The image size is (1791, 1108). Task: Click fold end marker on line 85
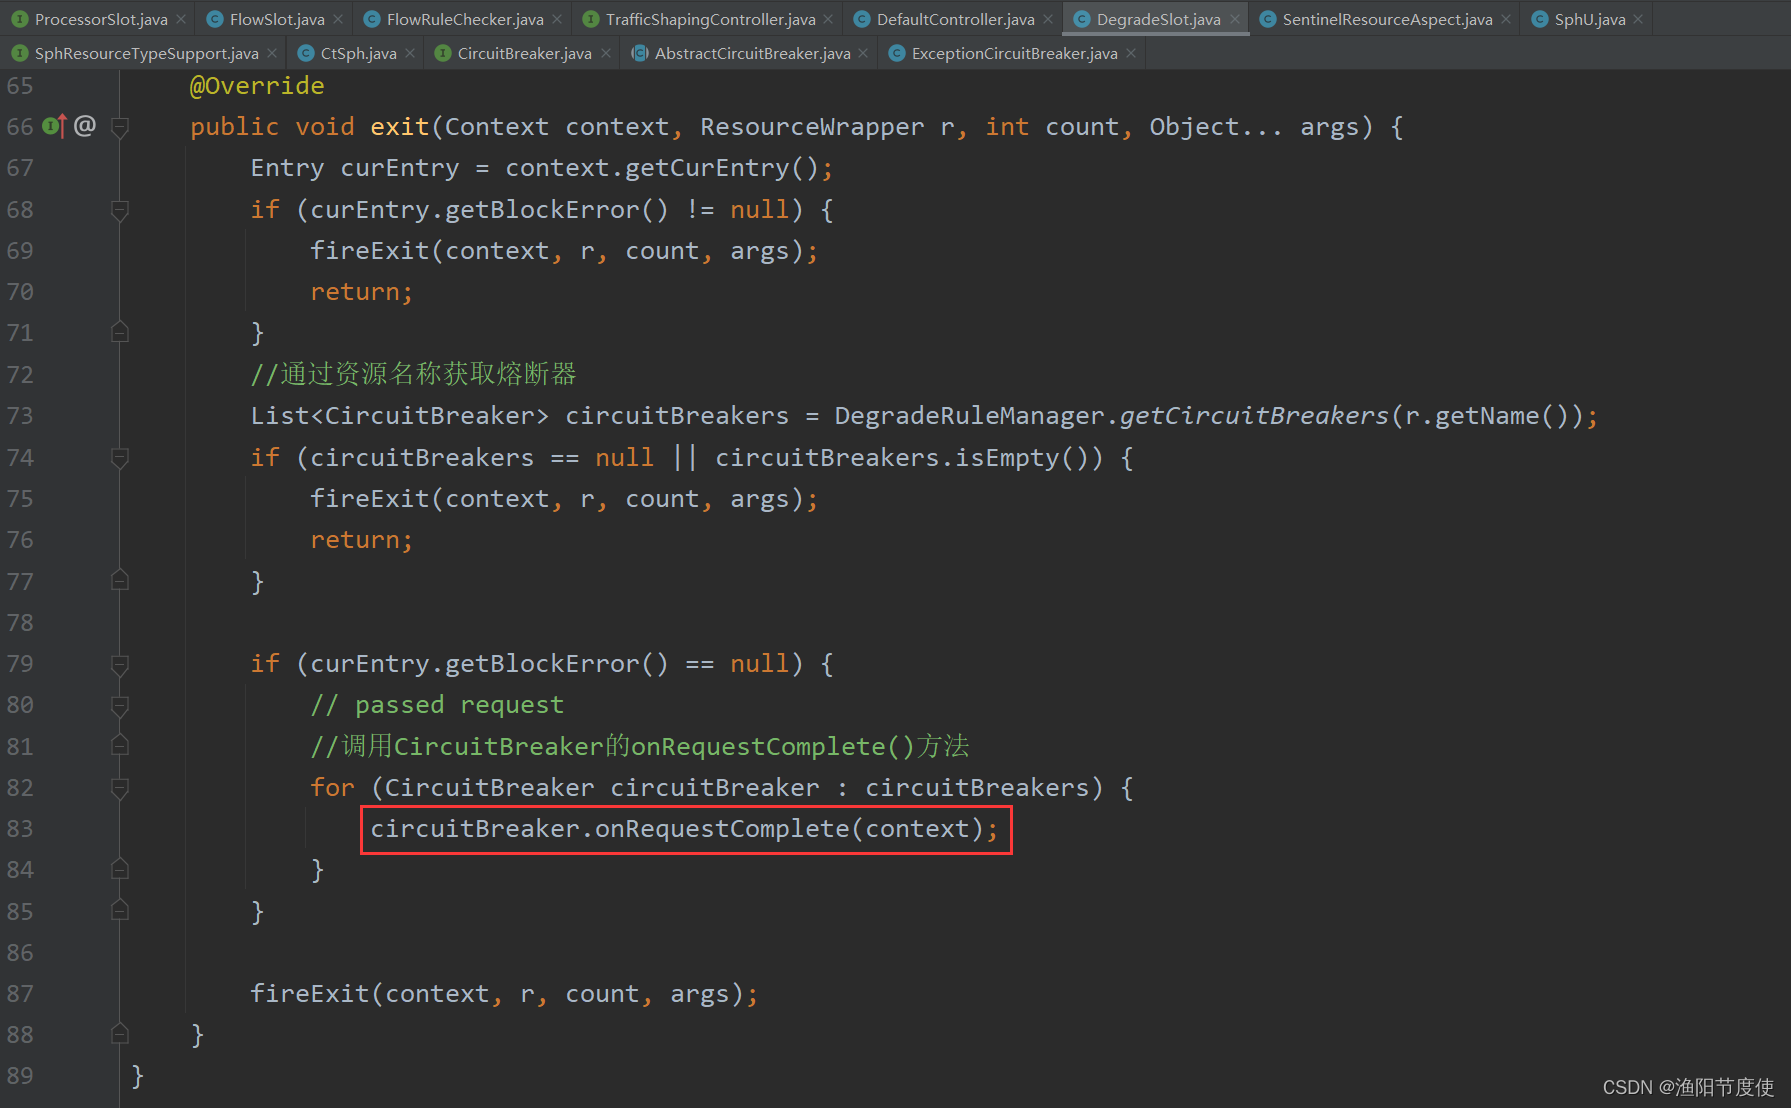pos(120,911)
